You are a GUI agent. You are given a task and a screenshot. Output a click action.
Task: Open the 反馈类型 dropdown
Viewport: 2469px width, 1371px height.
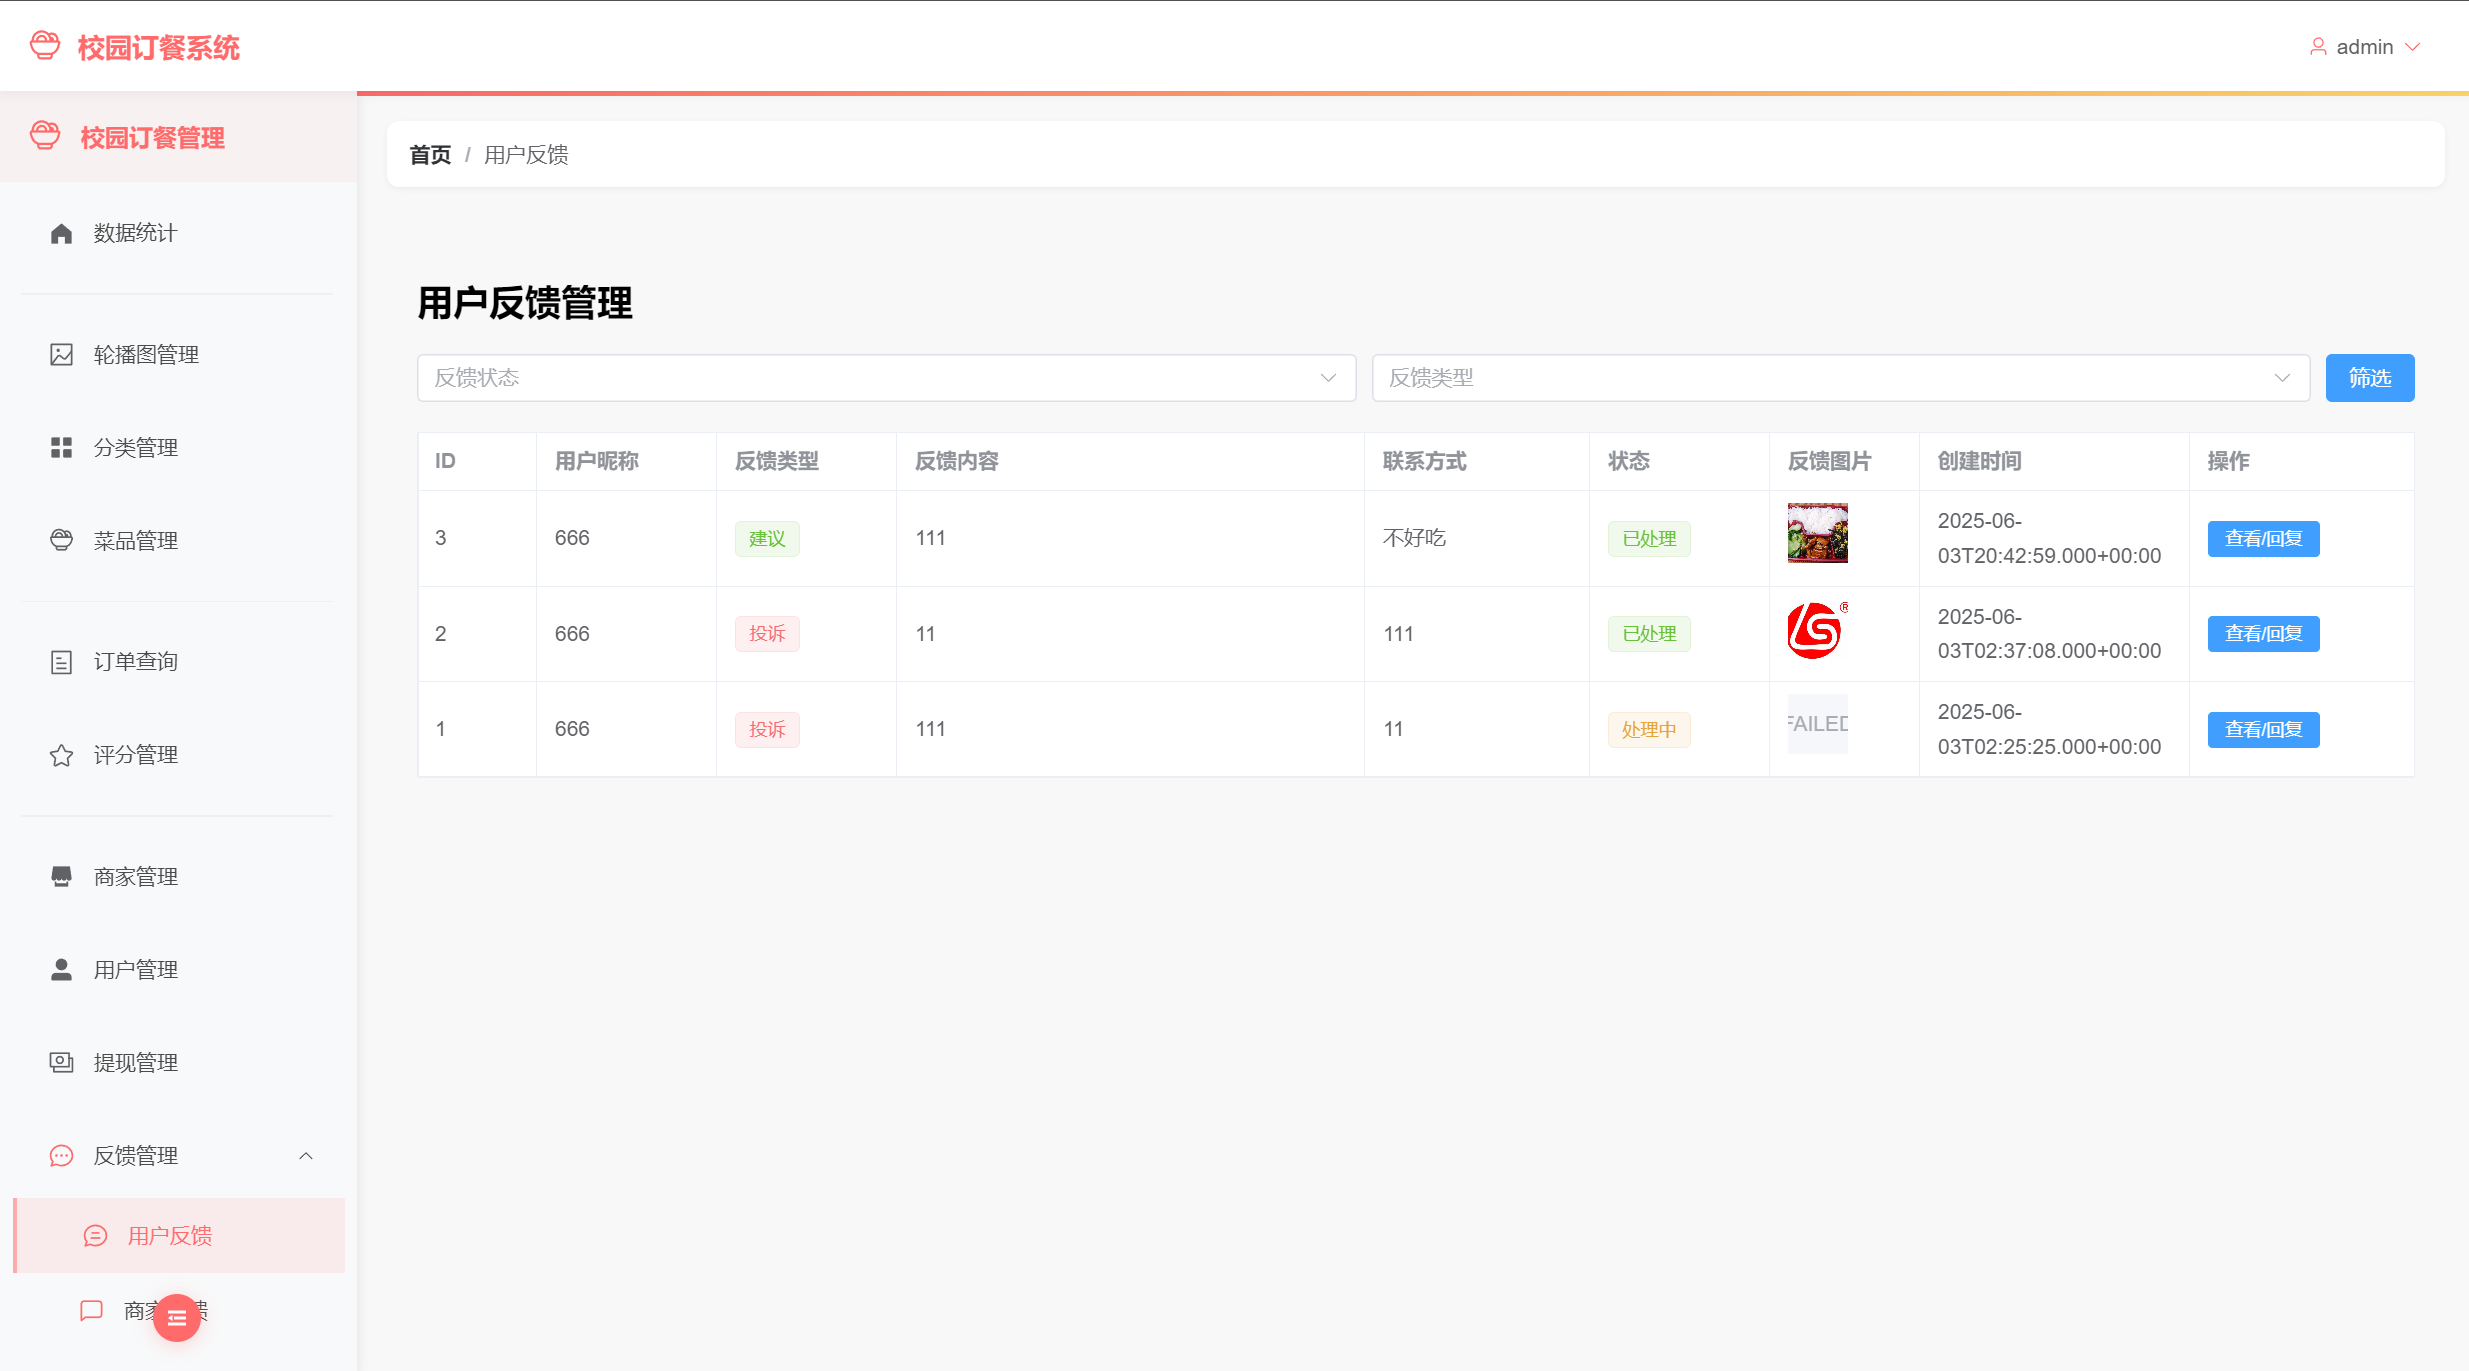(1840, 378)
